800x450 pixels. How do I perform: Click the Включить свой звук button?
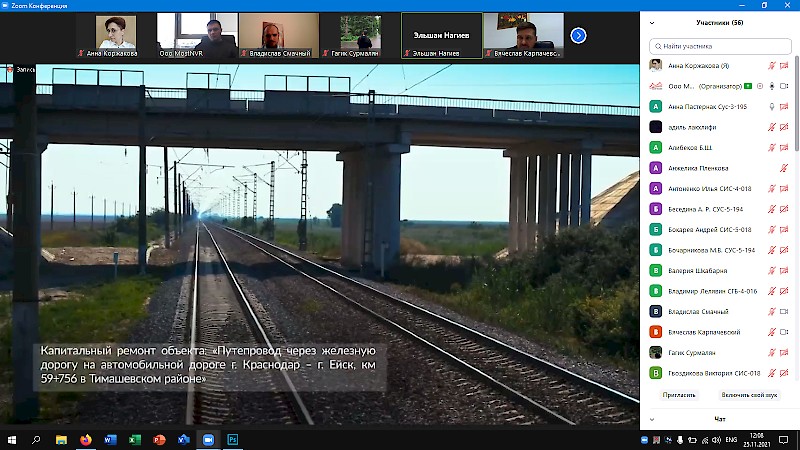click(749, 395)
